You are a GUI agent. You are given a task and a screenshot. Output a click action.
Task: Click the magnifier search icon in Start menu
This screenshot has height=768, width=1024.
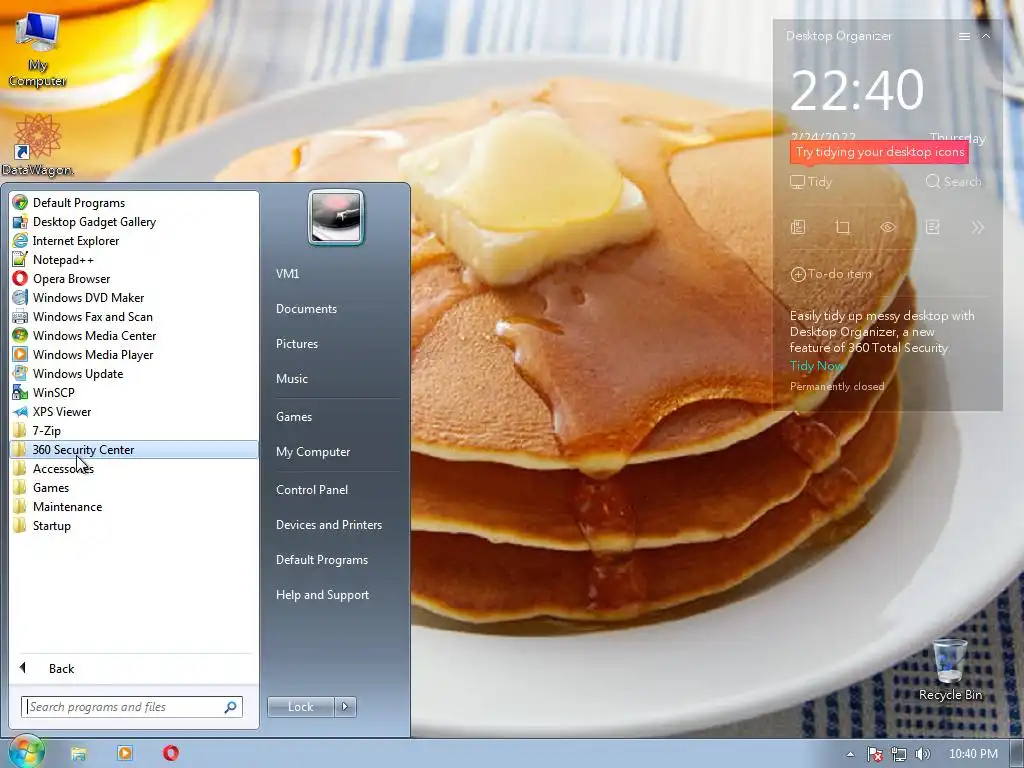(x=231, y=707)
